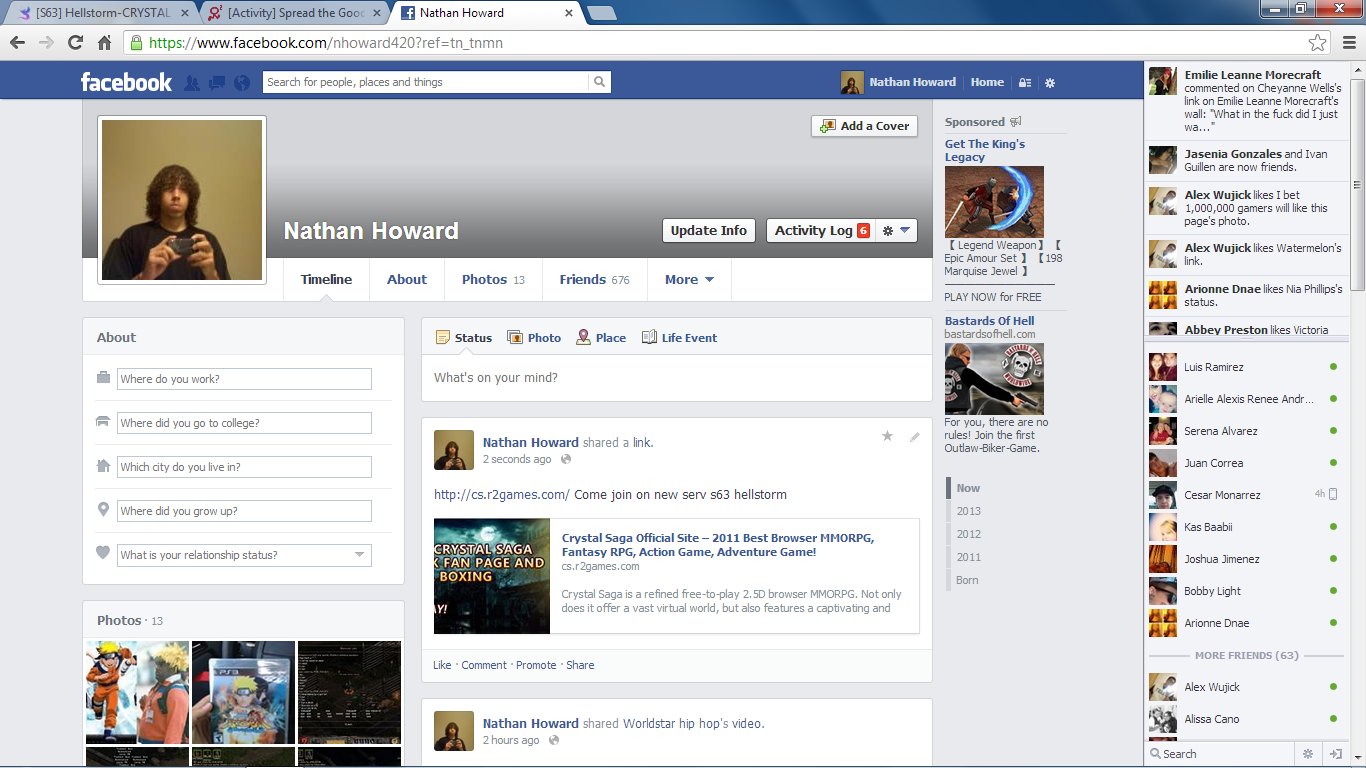This screenshot has width=1366, height=768.
Task: Open the relationship status dropdown
Action: click(x=360, y=555)
